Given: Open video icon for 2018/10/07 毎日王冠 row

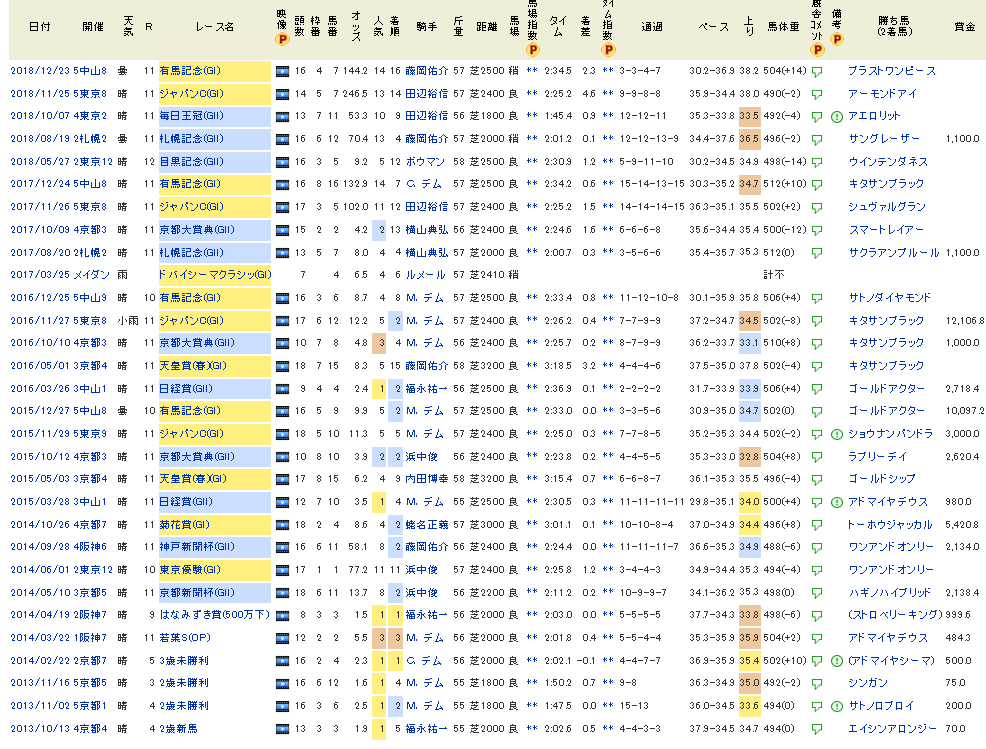Looking at the screenshot, I should (281, 116).
